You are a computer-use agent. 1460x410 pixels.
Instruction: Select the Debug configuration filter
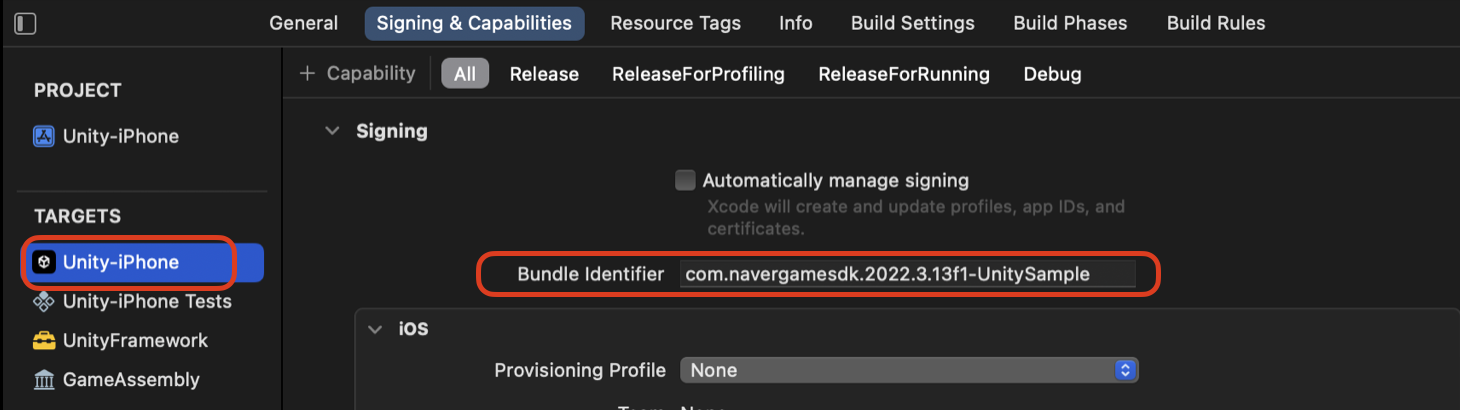point(1052,74)
